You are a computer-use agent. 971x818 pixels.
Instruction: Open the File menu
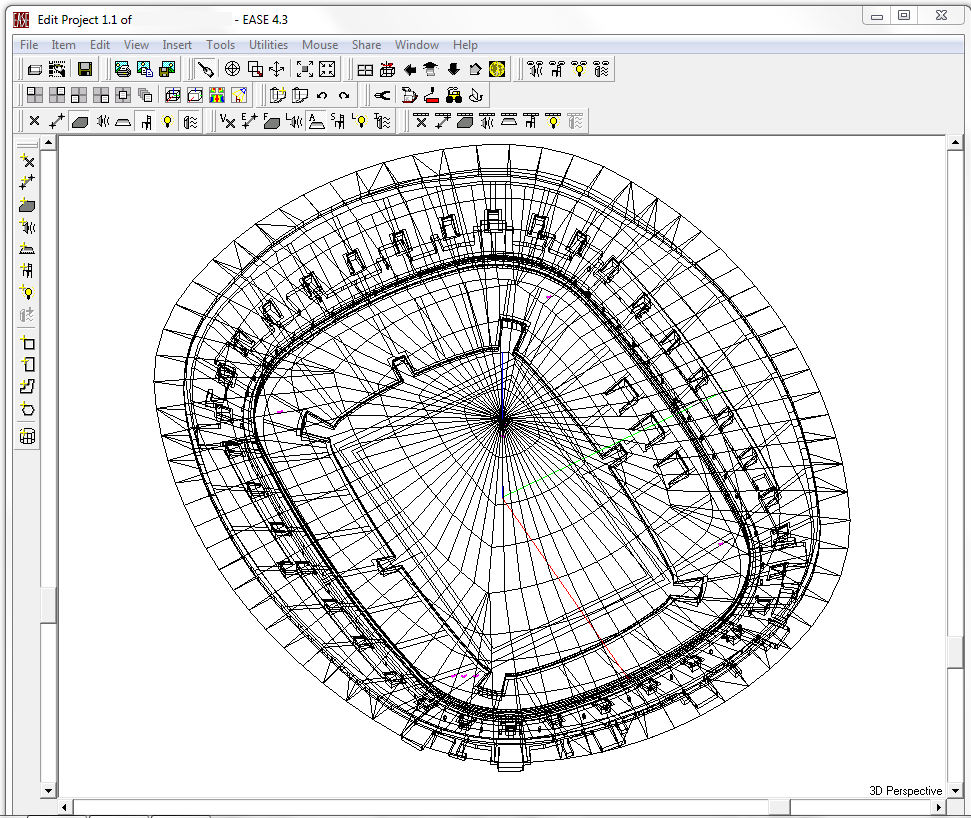click(28, 45)
